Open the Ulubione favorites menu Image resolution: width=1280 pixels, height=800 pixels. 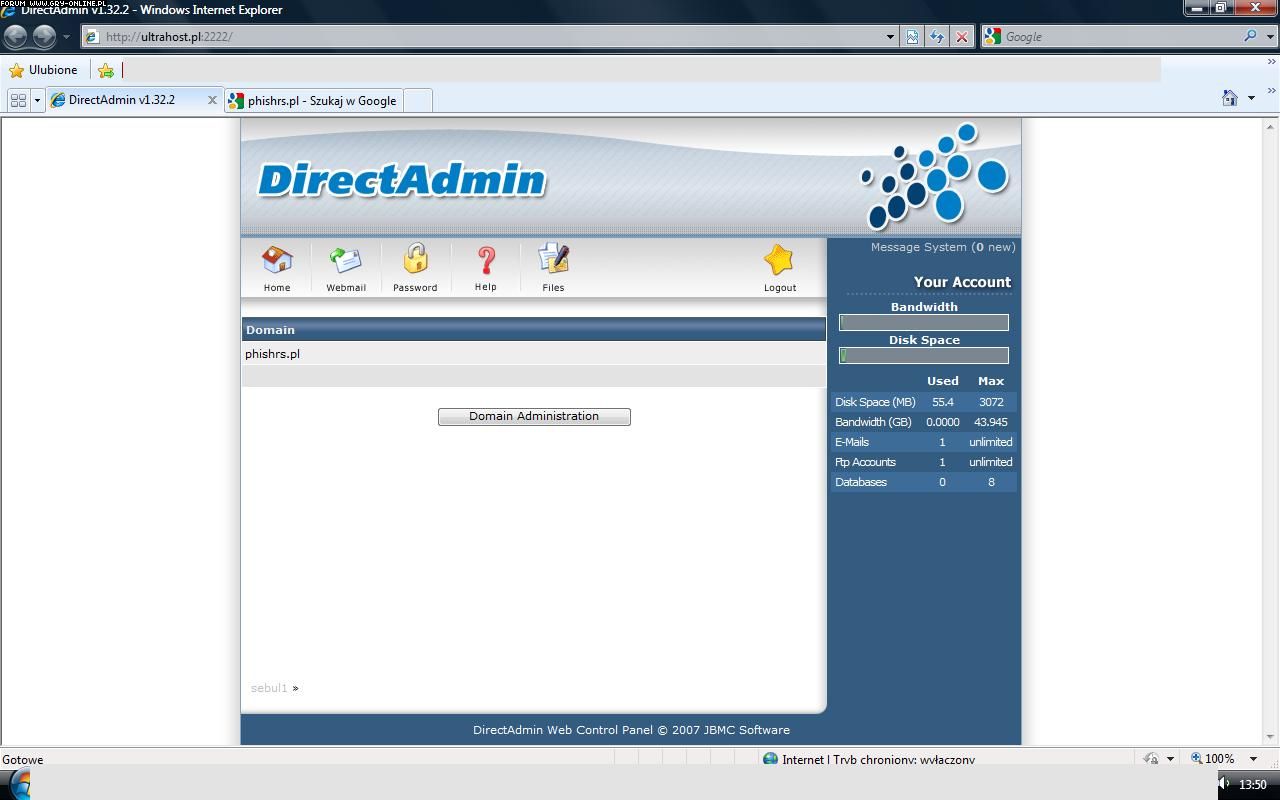coord(43,70)
